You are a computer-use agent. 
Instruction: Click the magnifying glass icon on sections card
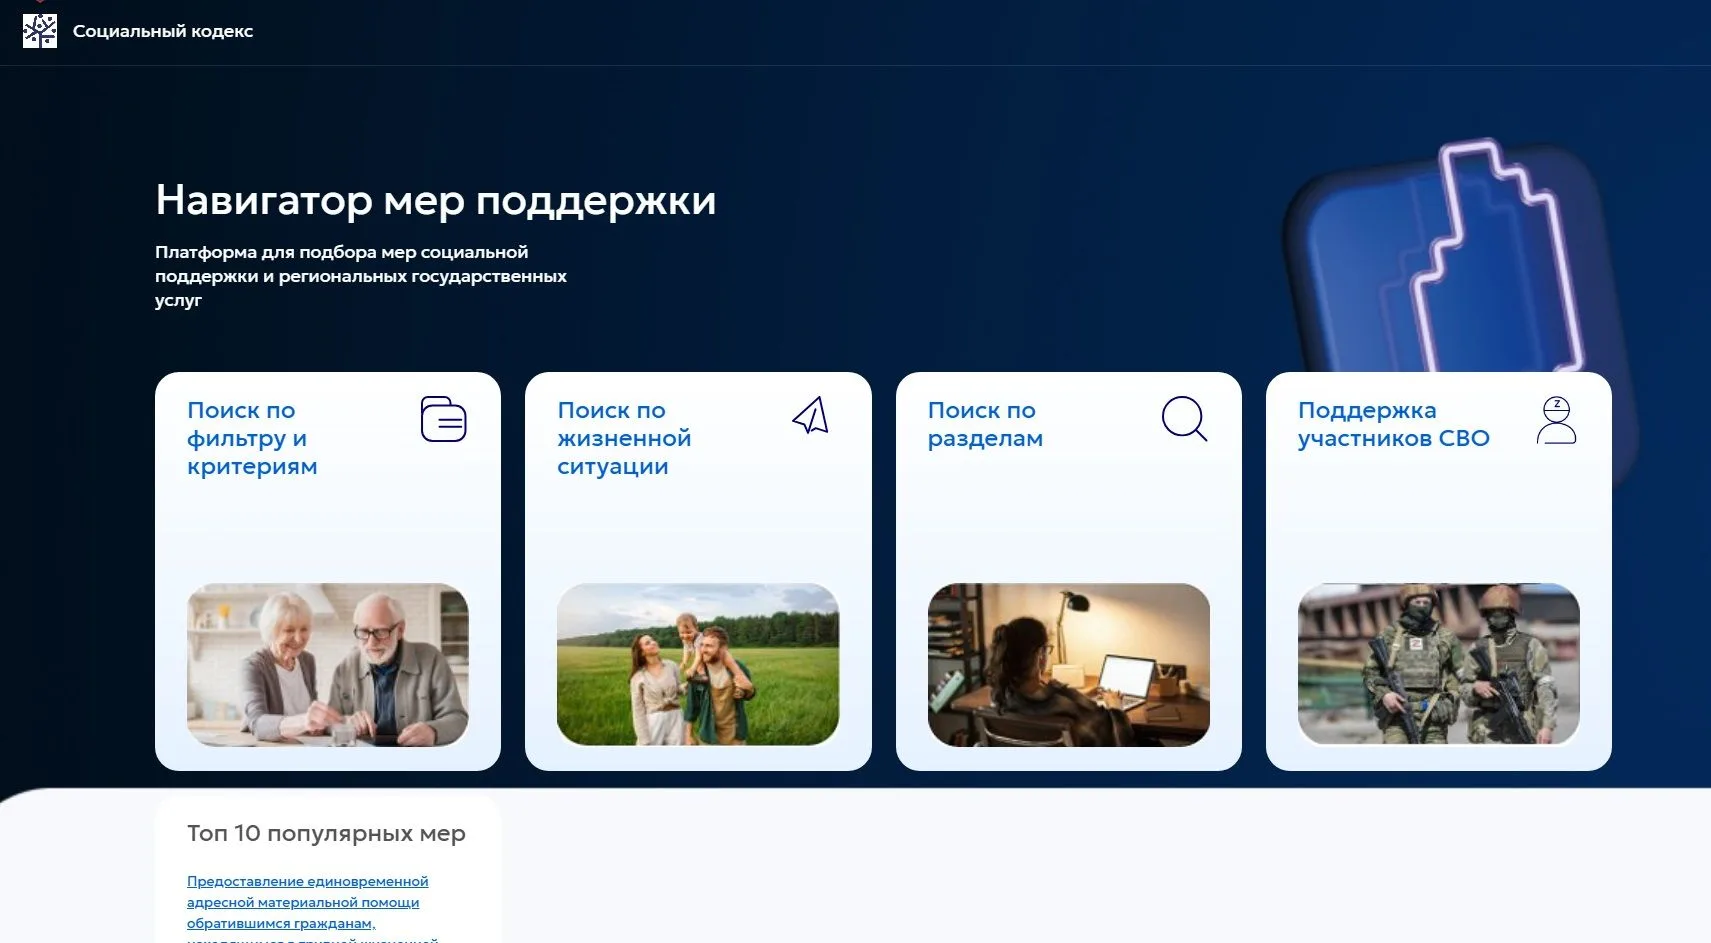pyautogui.click(x=1184, y=418)
